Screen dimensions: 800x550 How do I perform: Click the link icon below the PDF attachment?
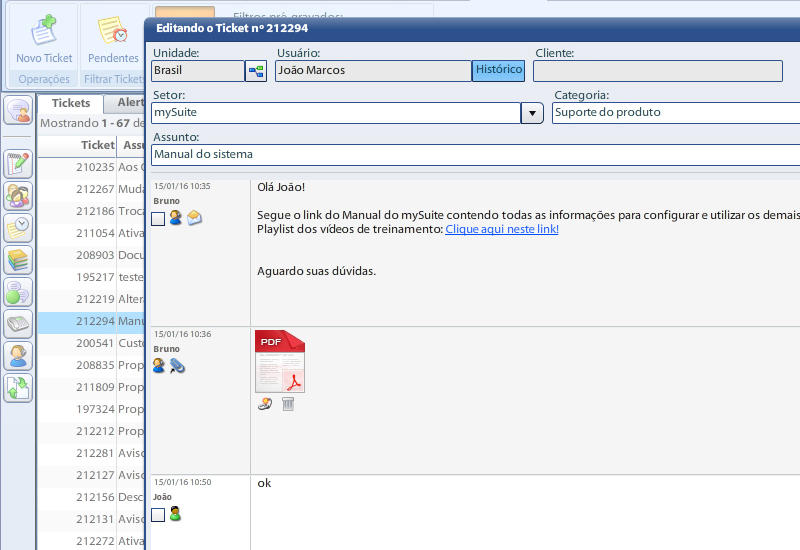[265, 404]
